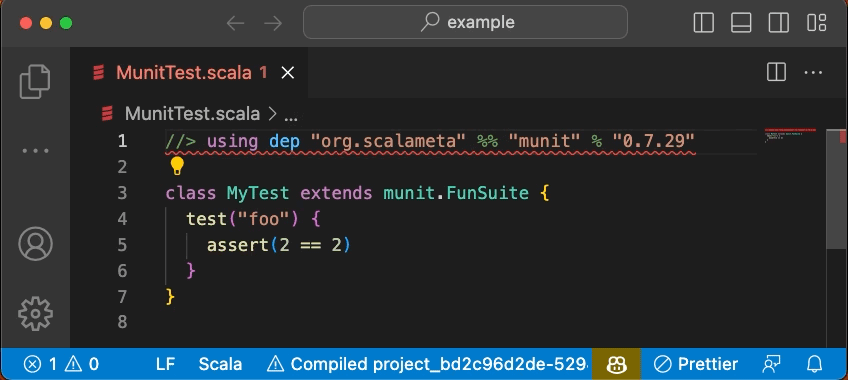Click the 'dep' keyword in line 1

284,142
